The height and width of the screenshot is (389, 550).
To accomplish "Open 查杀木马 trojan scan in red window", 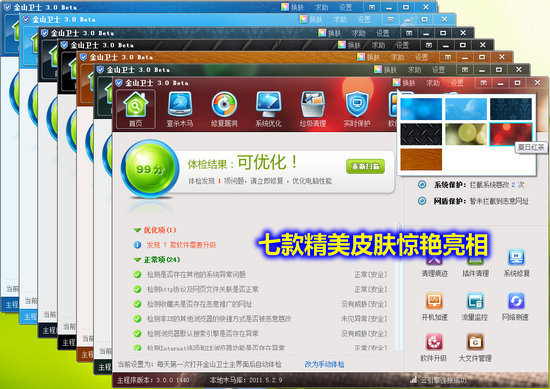I will tap(180, 109).
